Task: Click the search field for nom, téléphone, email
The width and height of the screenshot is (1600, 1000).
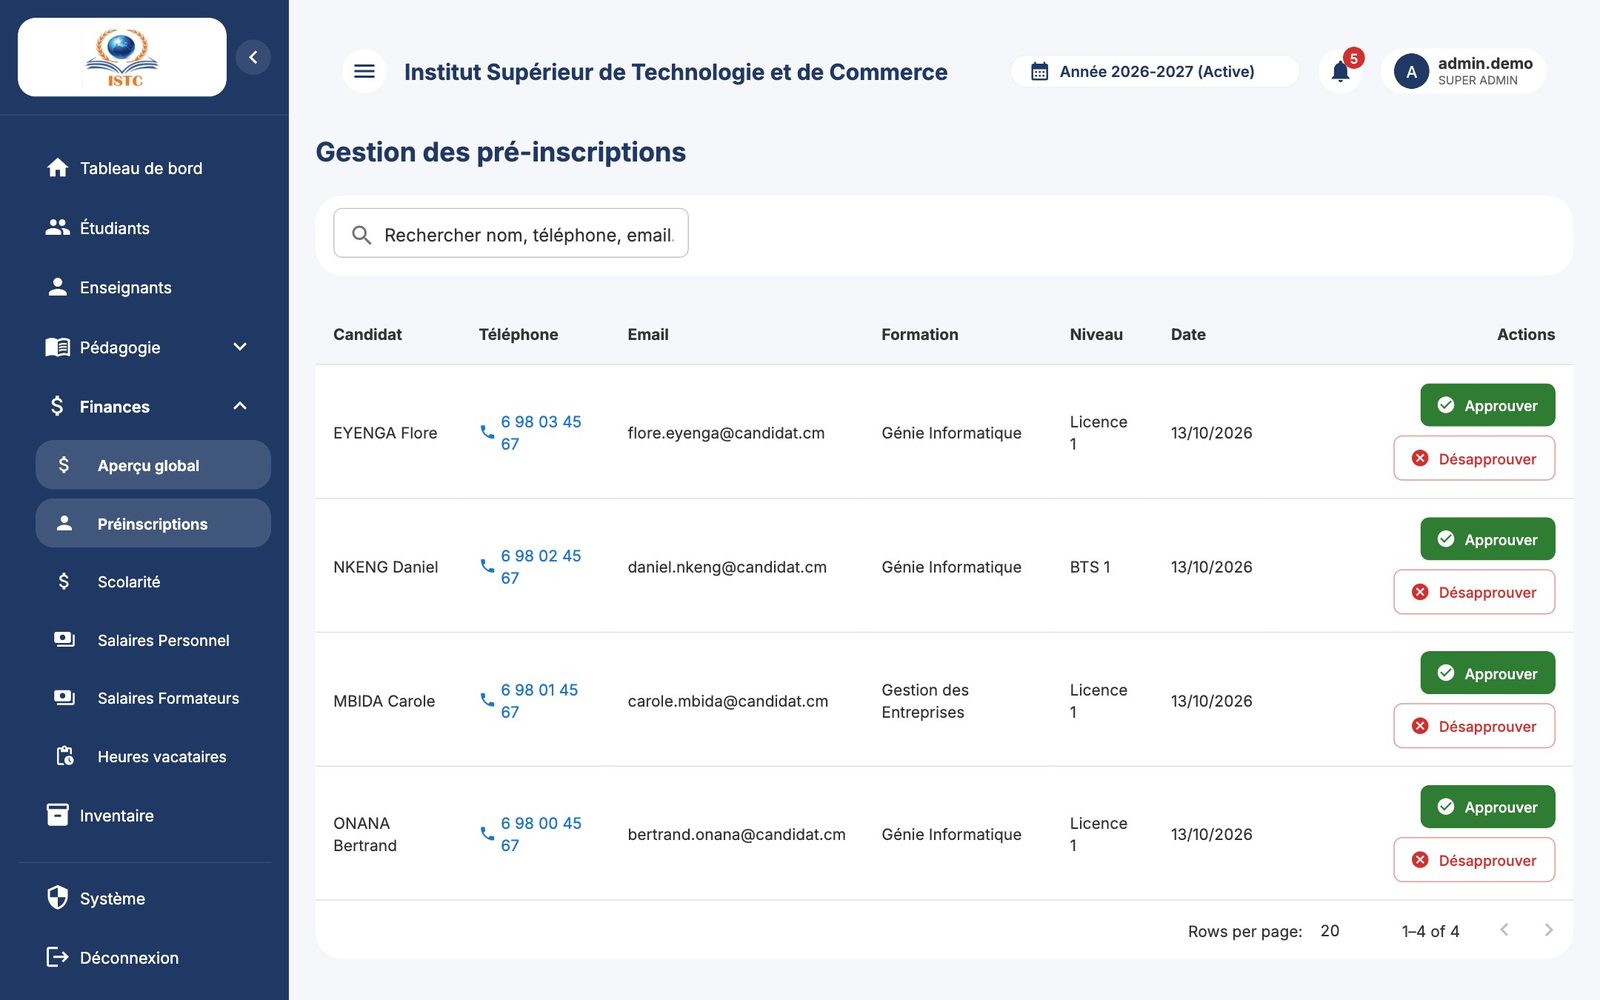Action: 511,234
